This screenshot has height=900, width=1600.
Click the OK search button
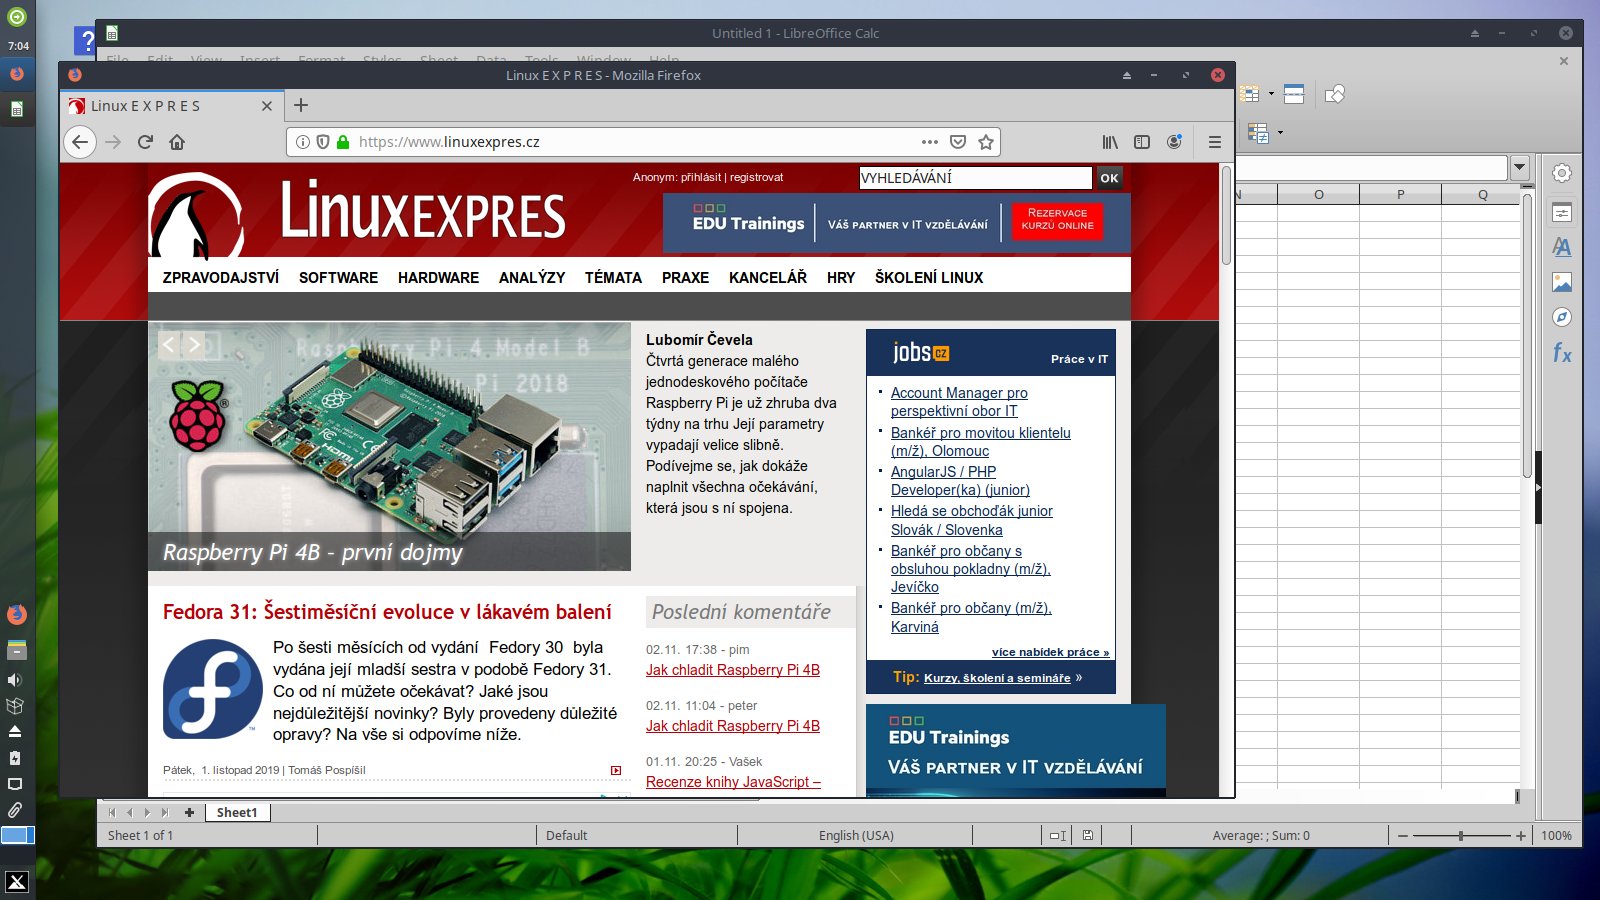(x=1109, y=178)
